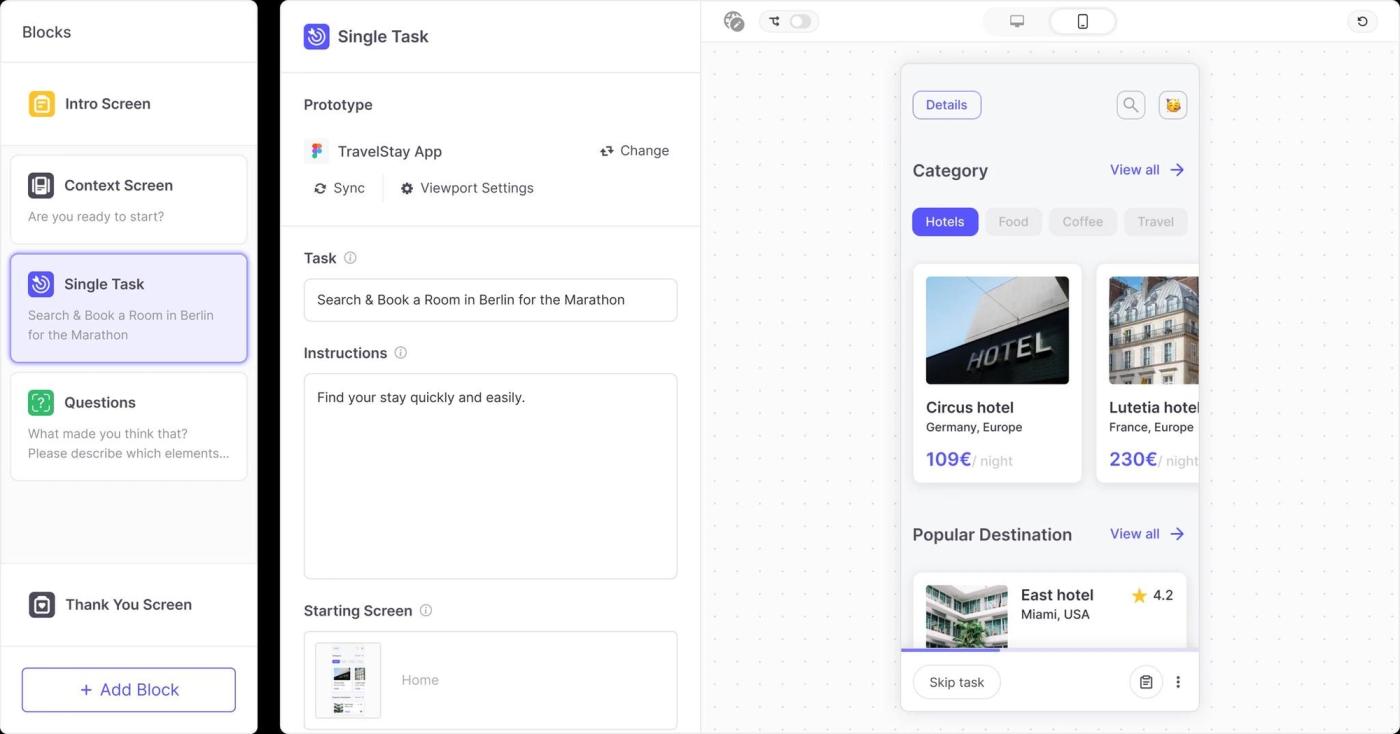Click the Details button in preview
The height and width of the screenshot is (734, 1400).
coord(947,105)
